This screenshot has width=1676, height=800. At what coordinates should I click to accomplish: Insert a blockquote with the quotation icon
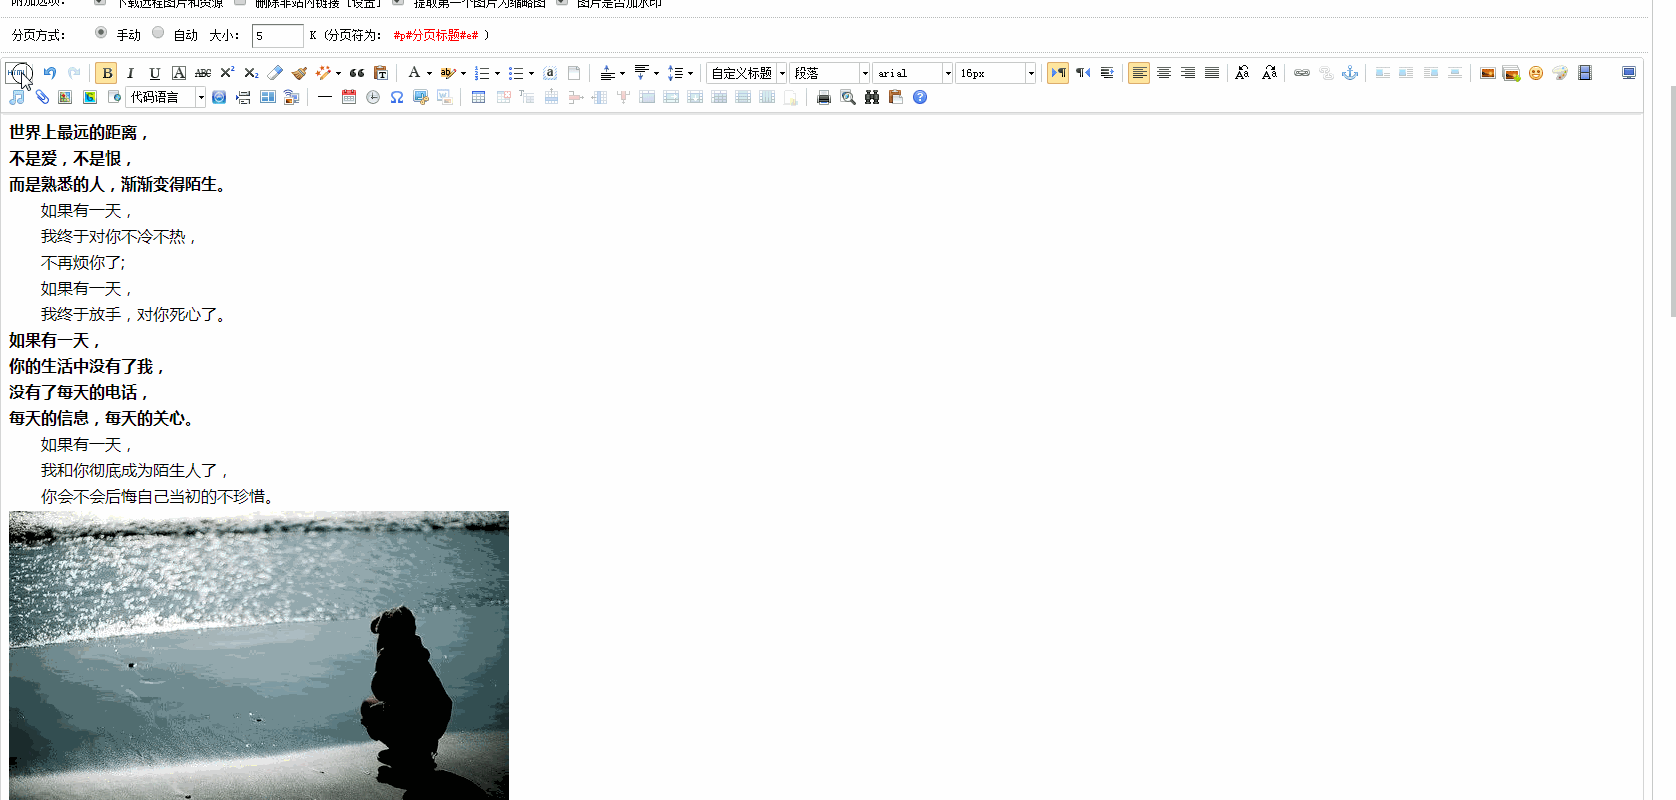[357, 73]
